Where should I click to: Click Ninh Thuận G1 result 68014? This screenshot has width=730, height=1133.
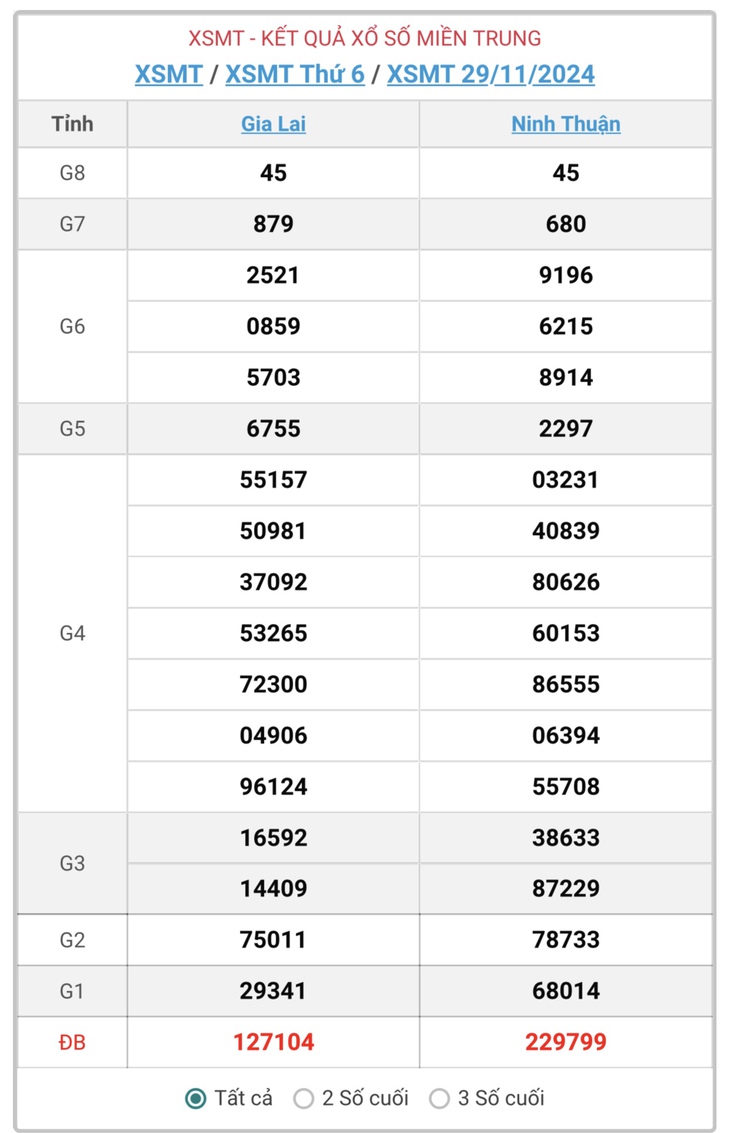pyautogui.click(x=566, y=991)
